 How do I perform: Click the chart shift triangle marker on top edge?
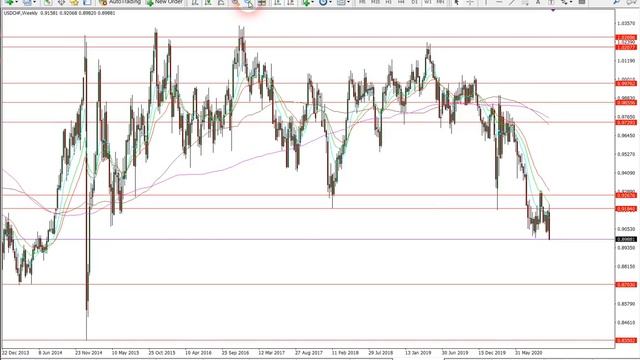tap(553, 10)
